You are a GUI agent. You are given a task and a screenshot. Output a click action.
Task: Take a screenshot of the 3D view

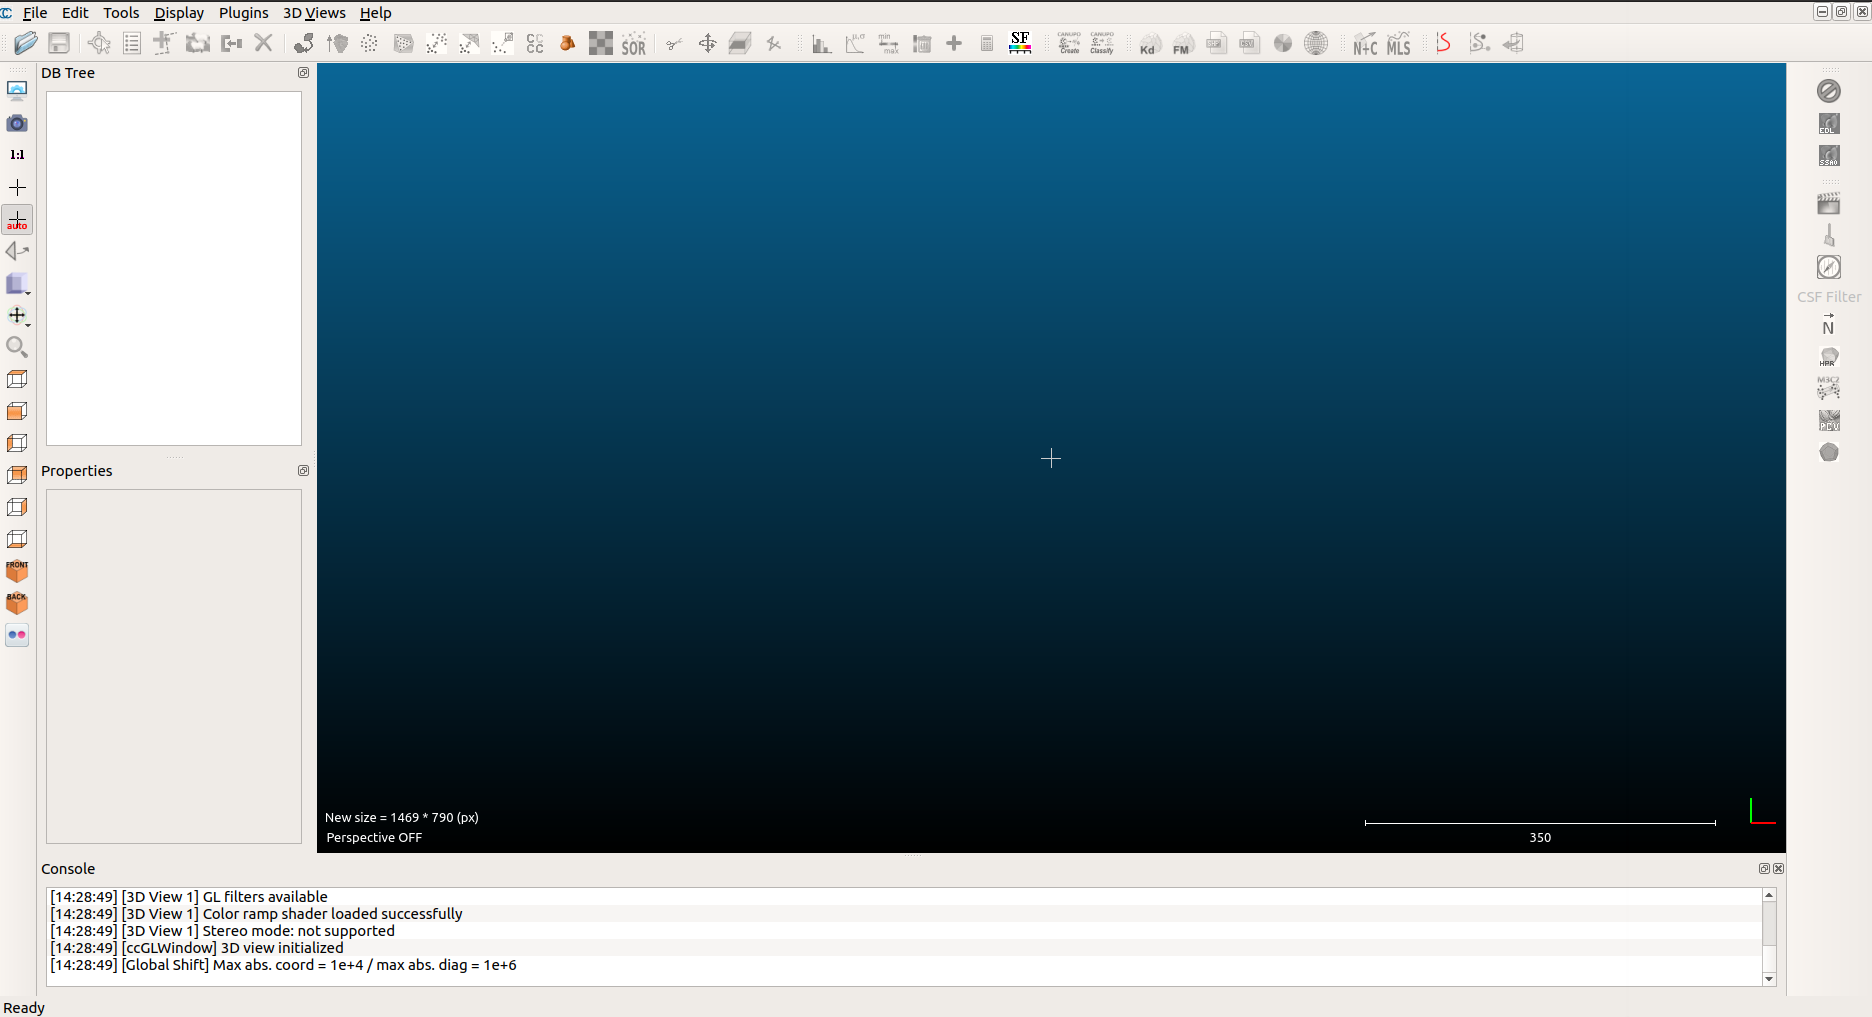coord(17,123)
